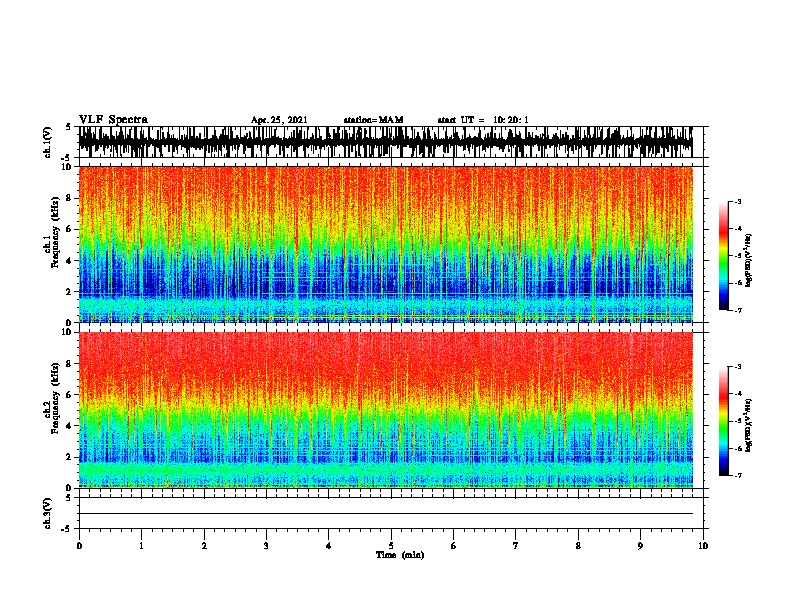This screenshot has height=612, width=792.
Task: Click the ch.2 color bar log(PSD) label
Action: (x=749, y=425)
